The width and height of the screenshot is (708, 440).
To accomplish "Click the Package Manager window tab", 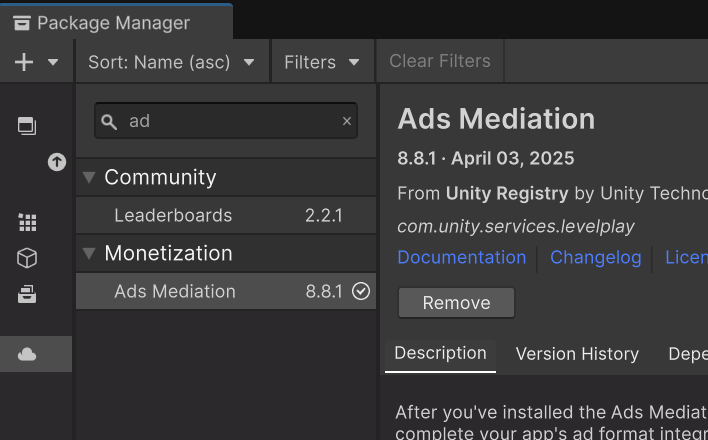I will (116, 22).
